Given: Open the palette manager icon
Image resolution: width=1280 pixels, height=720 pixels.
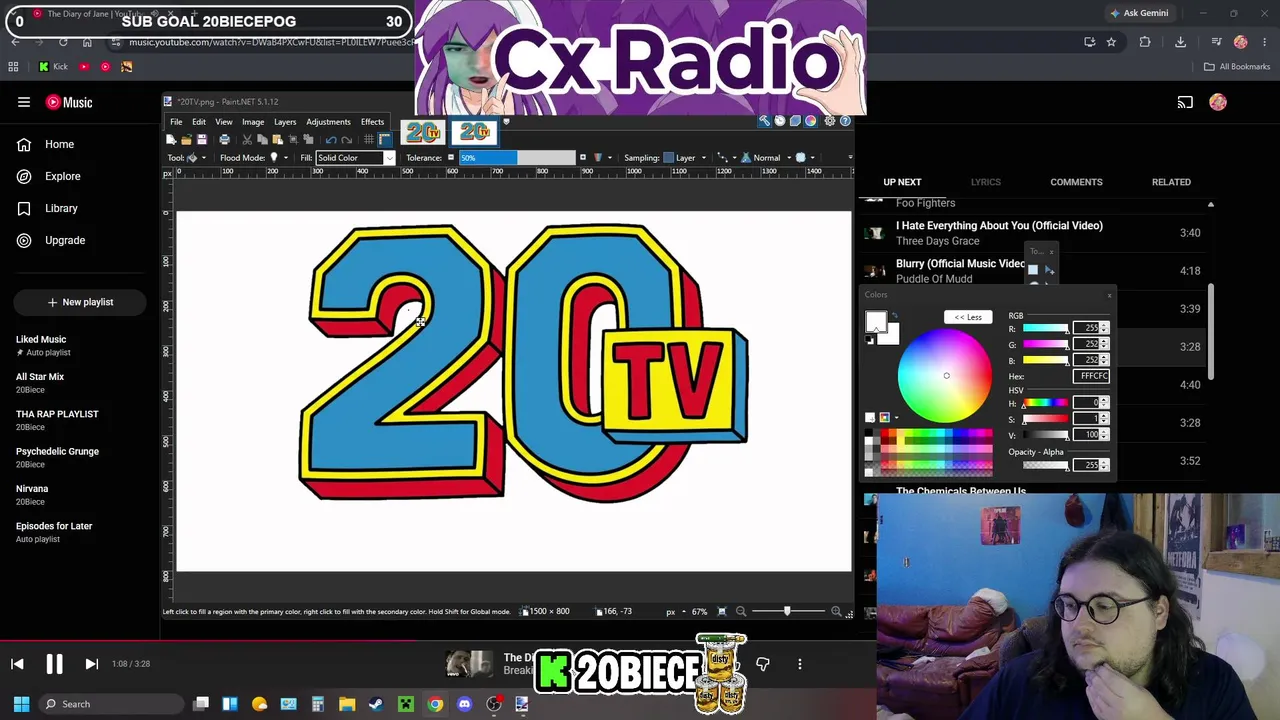Looking at the screenshot, I should click(884, 417).
